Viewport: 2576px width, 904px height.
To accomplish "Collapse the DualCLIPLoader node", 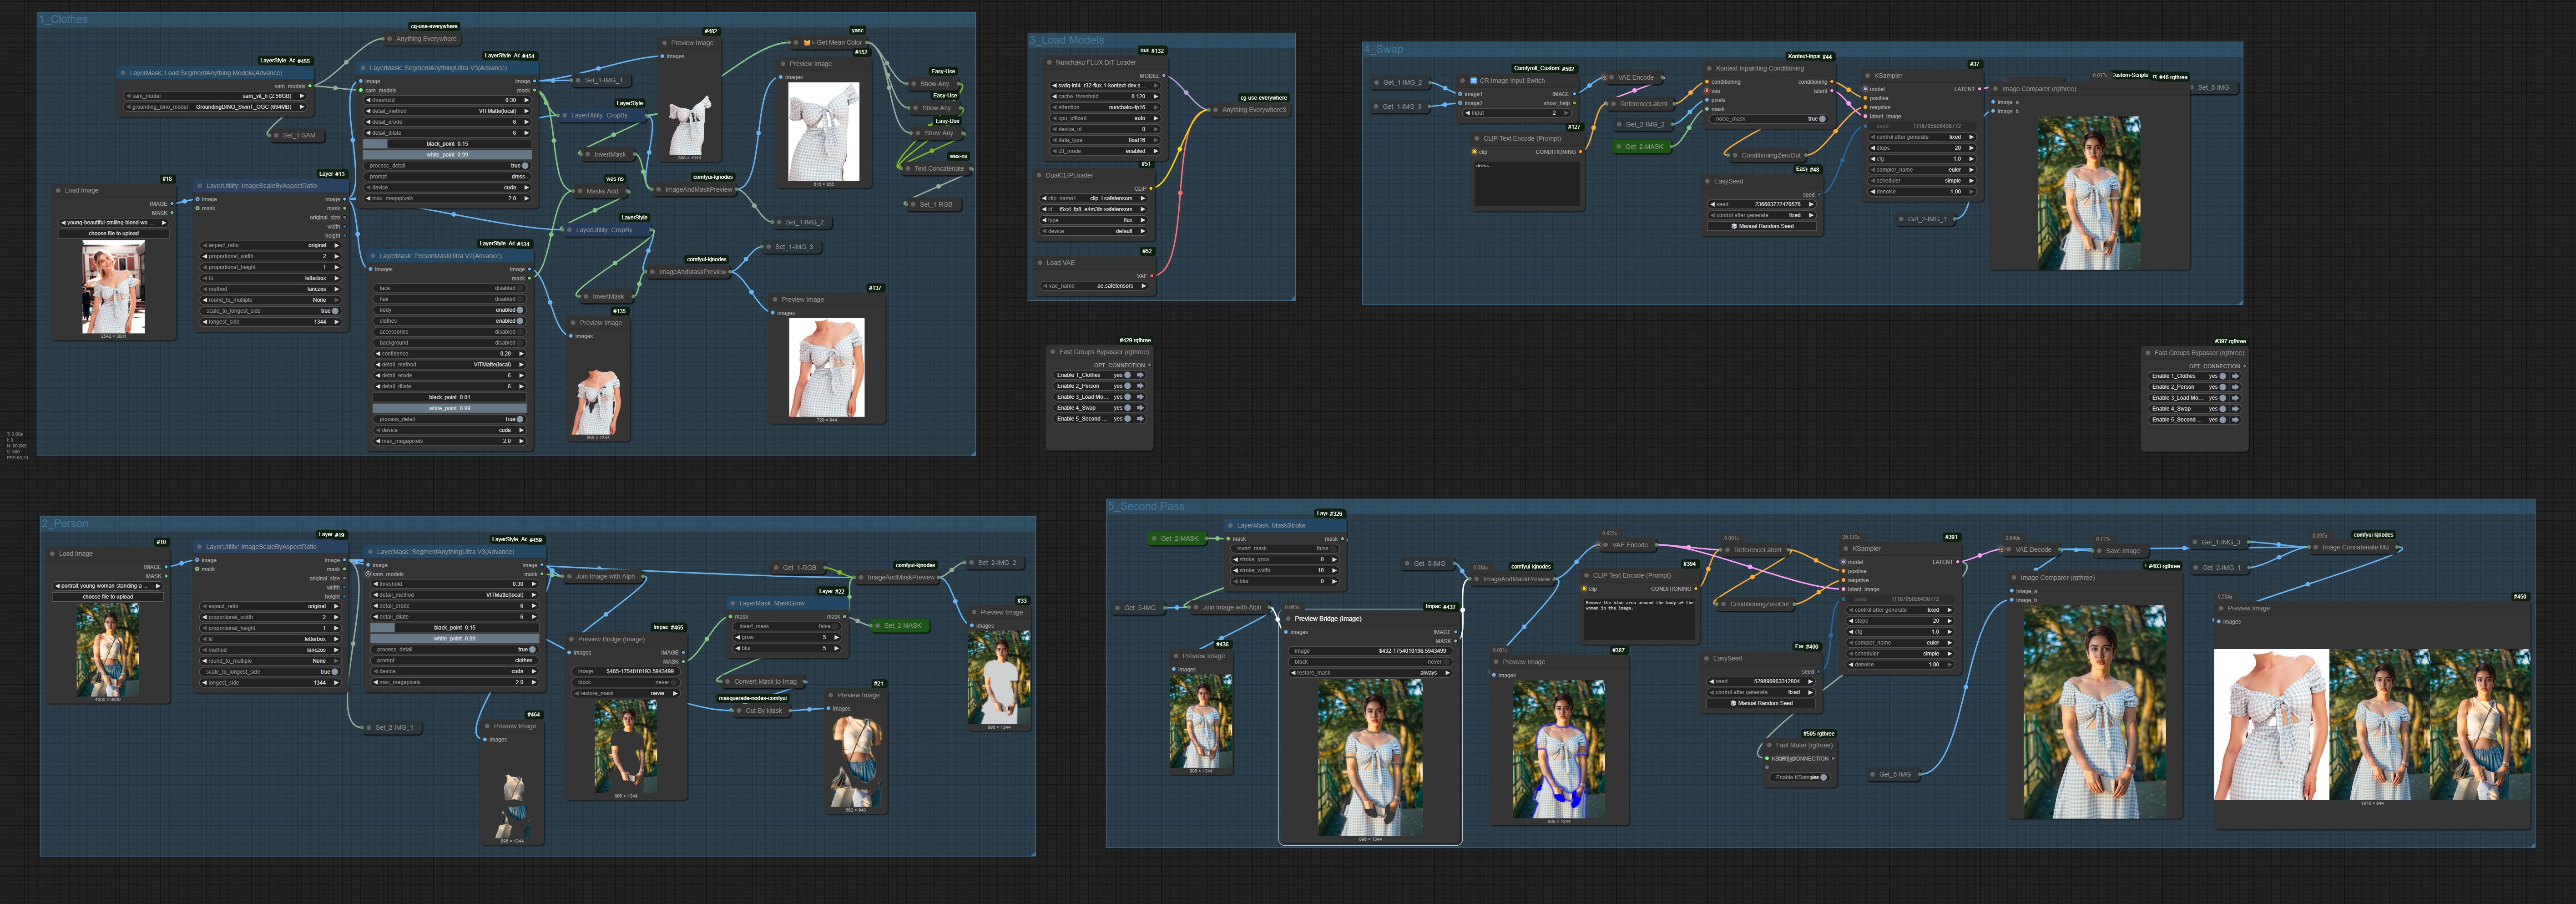I will tap(1039, 175).
